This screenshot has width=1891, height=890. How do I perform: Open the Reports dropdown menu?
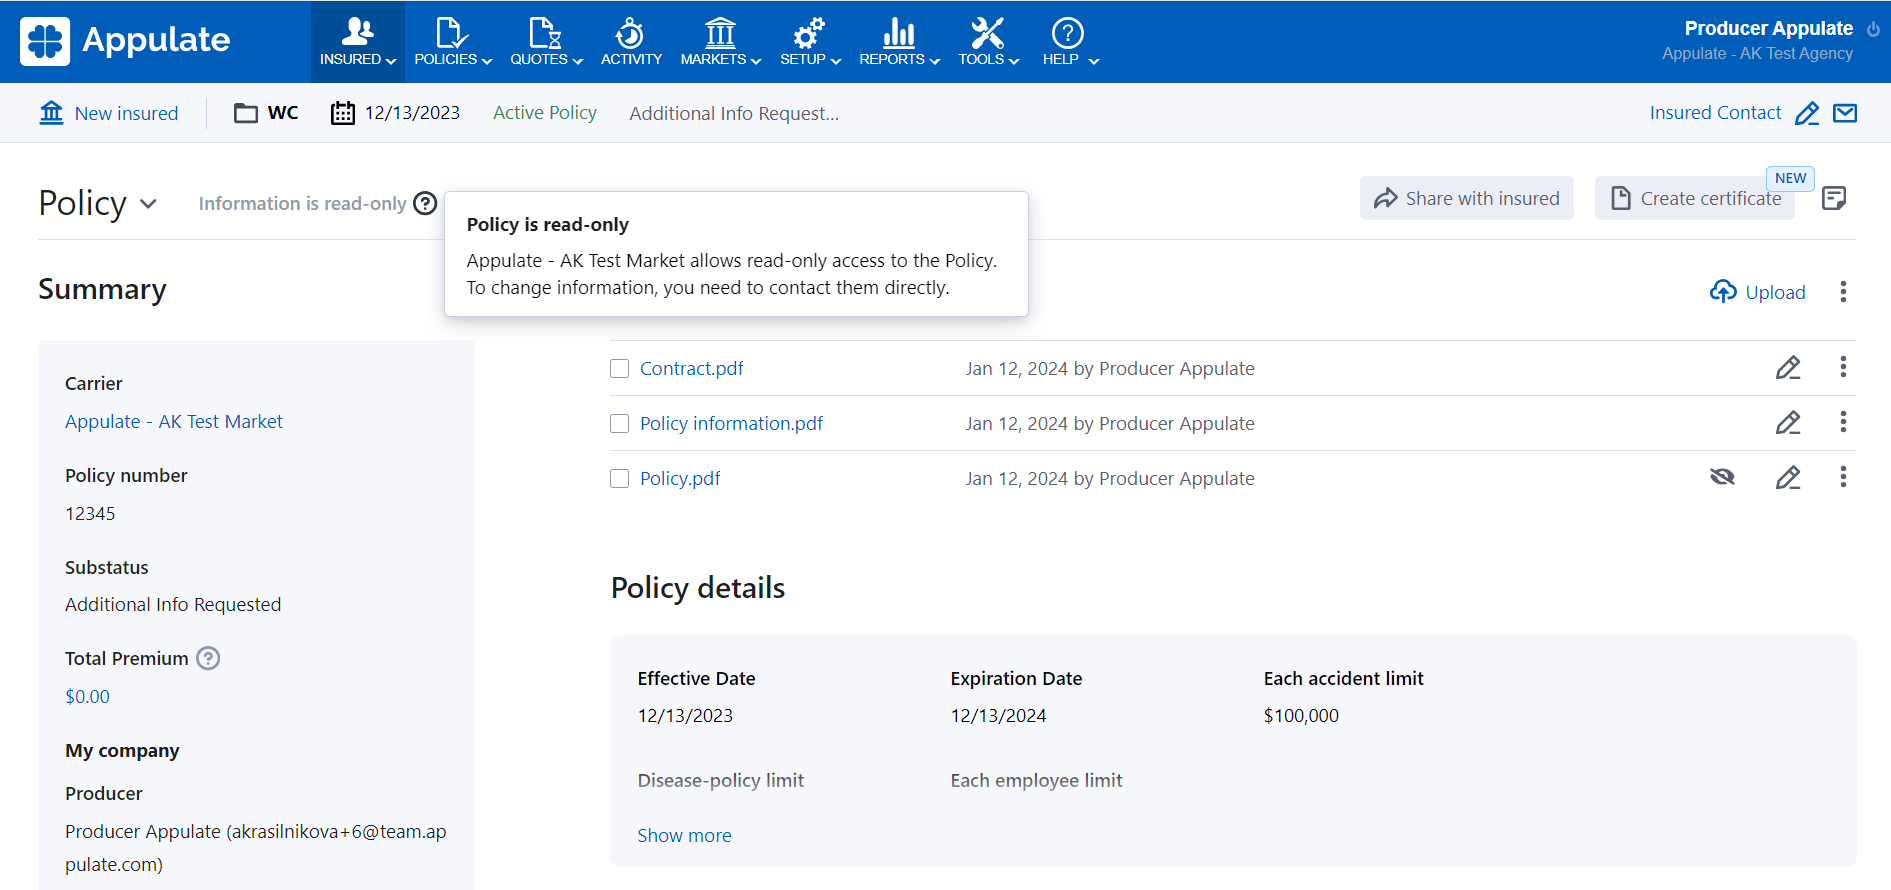899,42
